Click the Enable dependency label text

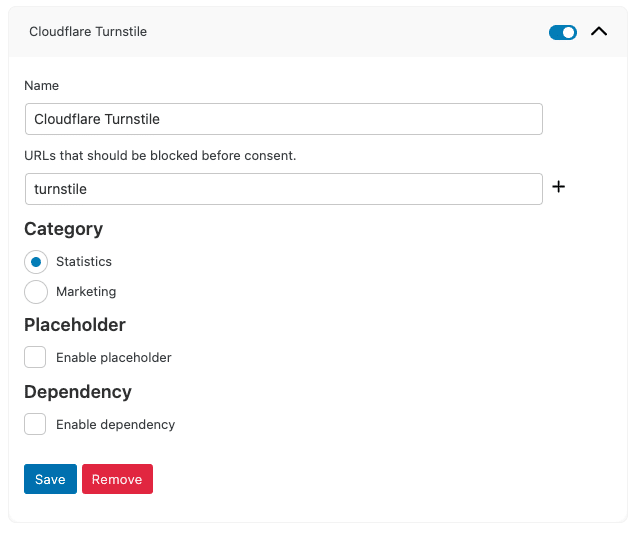pyautogui.click(x=116, y=424)
